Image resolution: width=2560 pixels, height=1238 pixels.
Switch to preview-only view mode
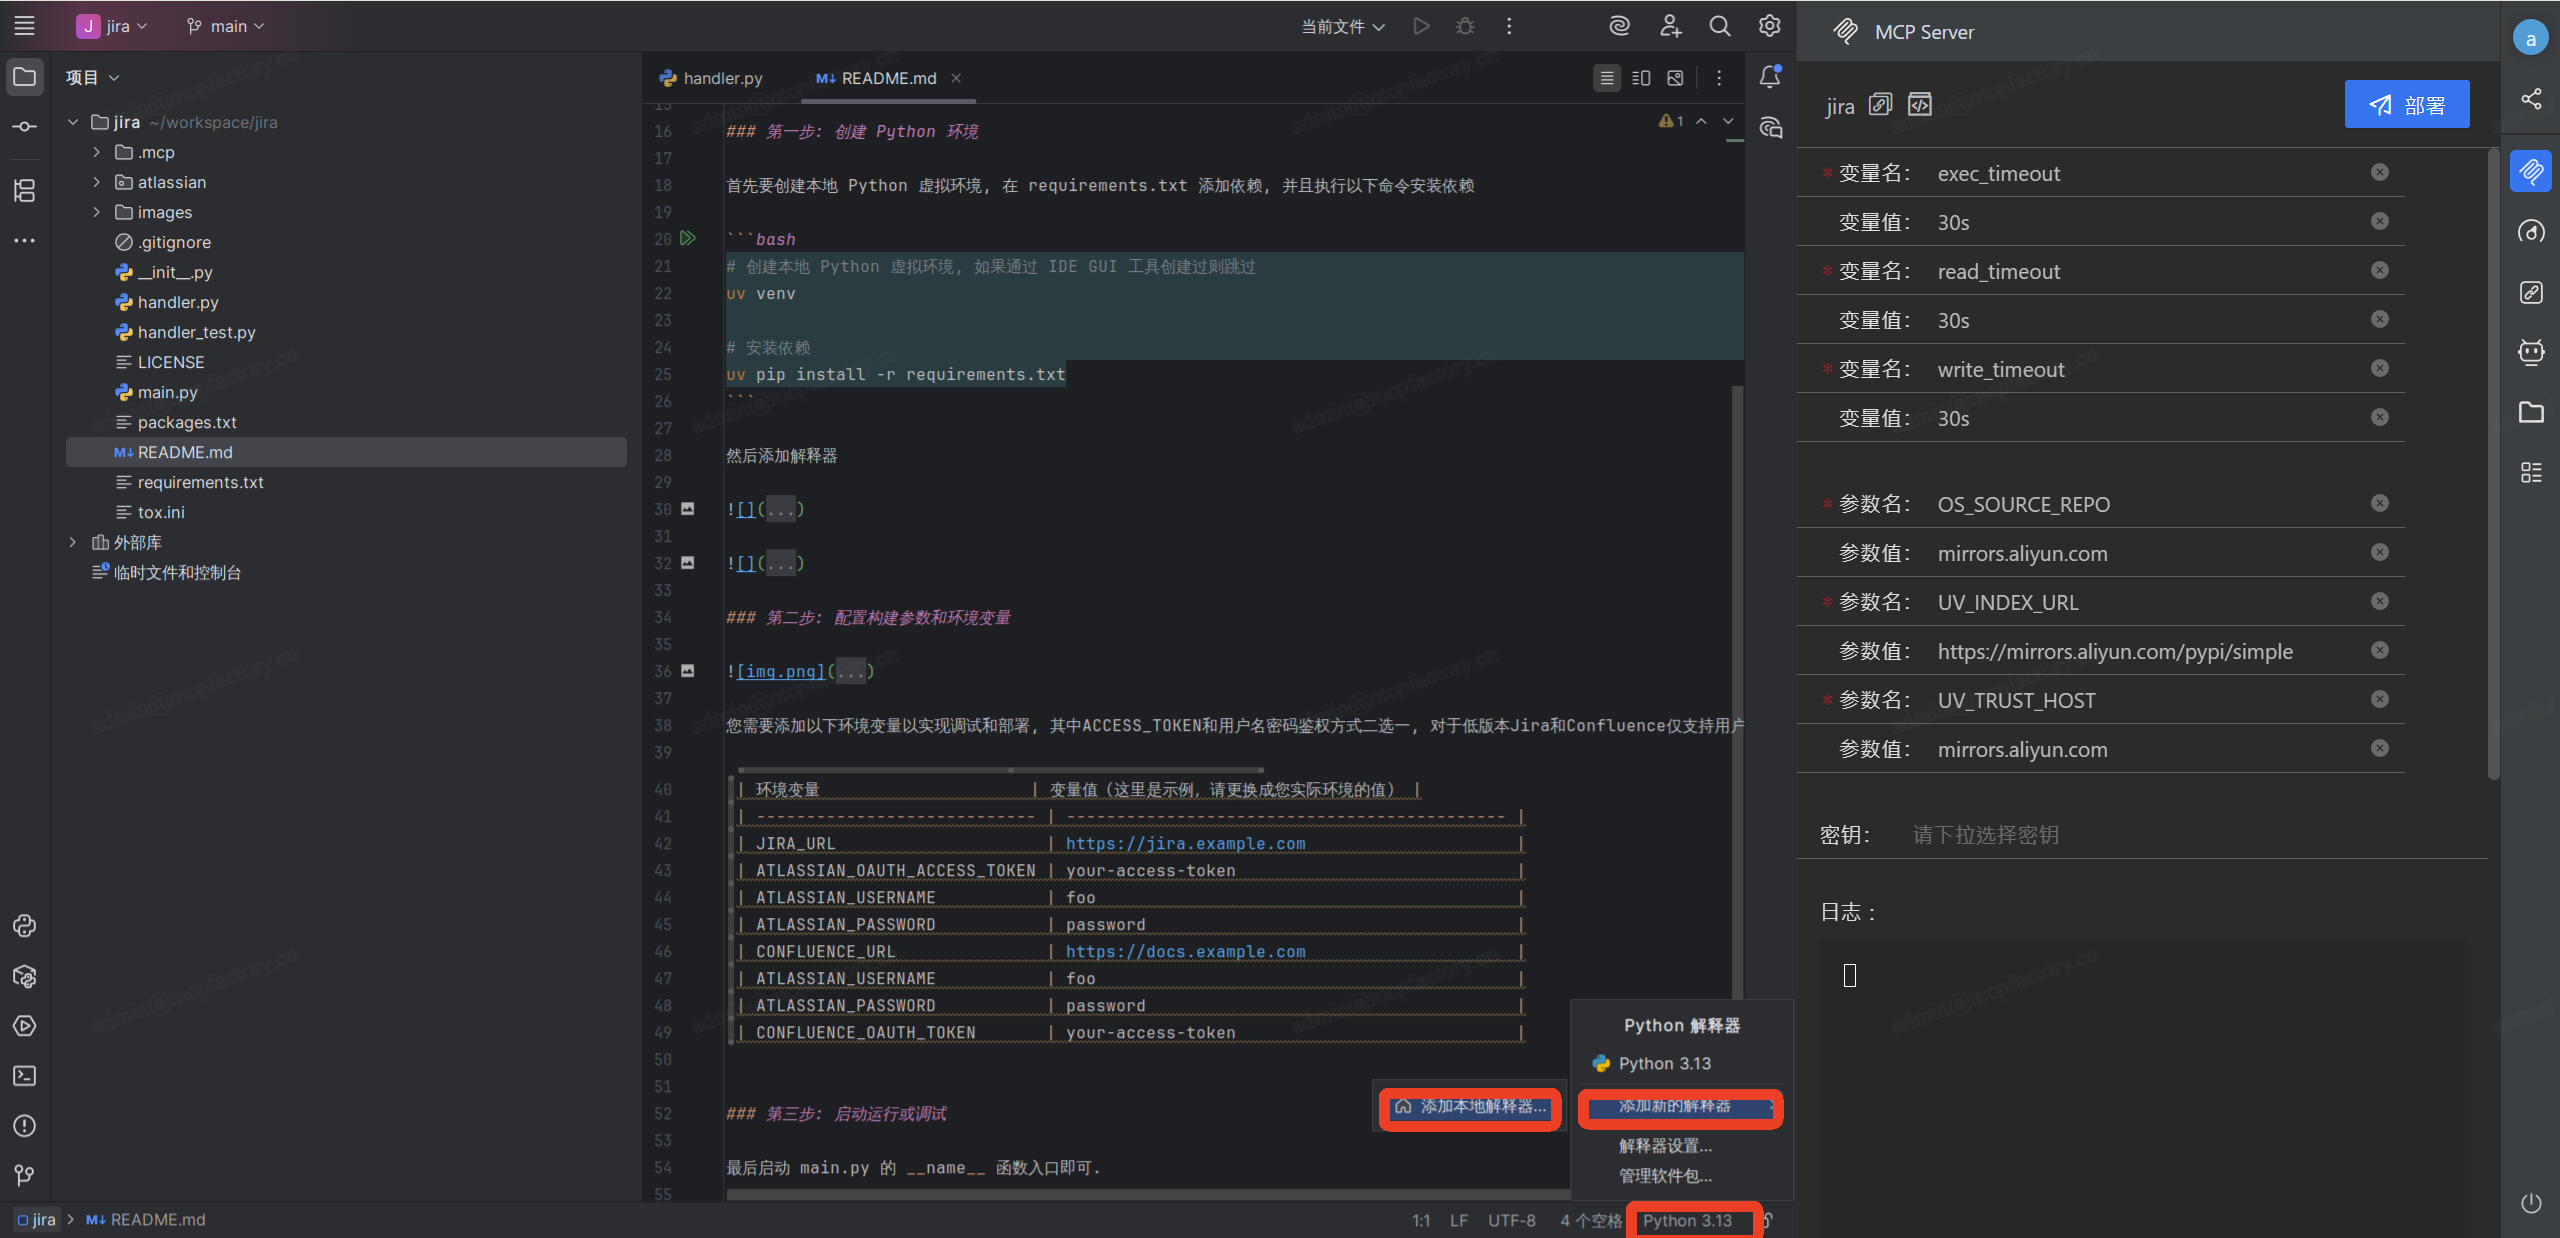[x=1675, y=78]
